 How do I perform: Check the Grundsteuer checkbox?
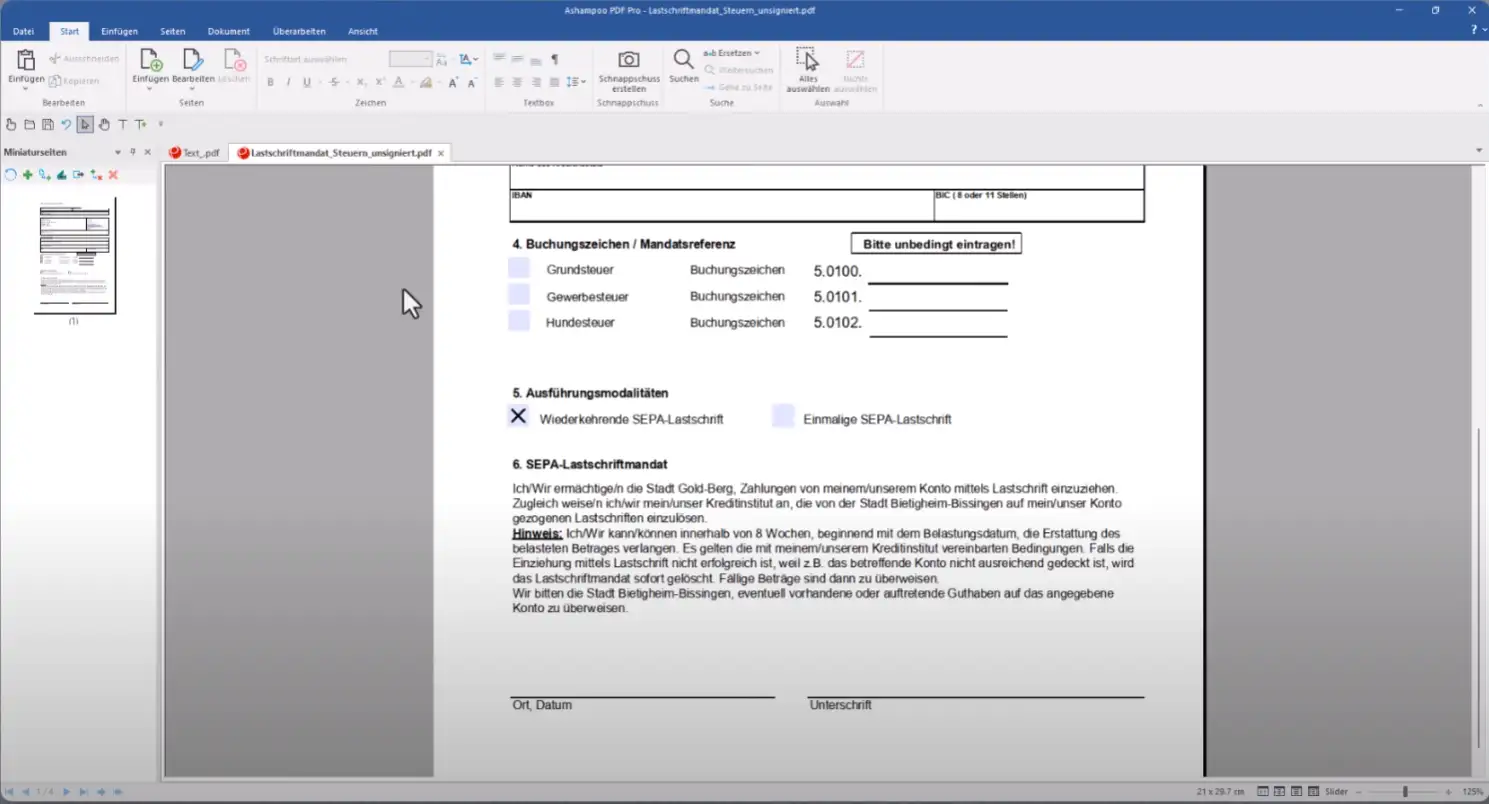point(518,268)
